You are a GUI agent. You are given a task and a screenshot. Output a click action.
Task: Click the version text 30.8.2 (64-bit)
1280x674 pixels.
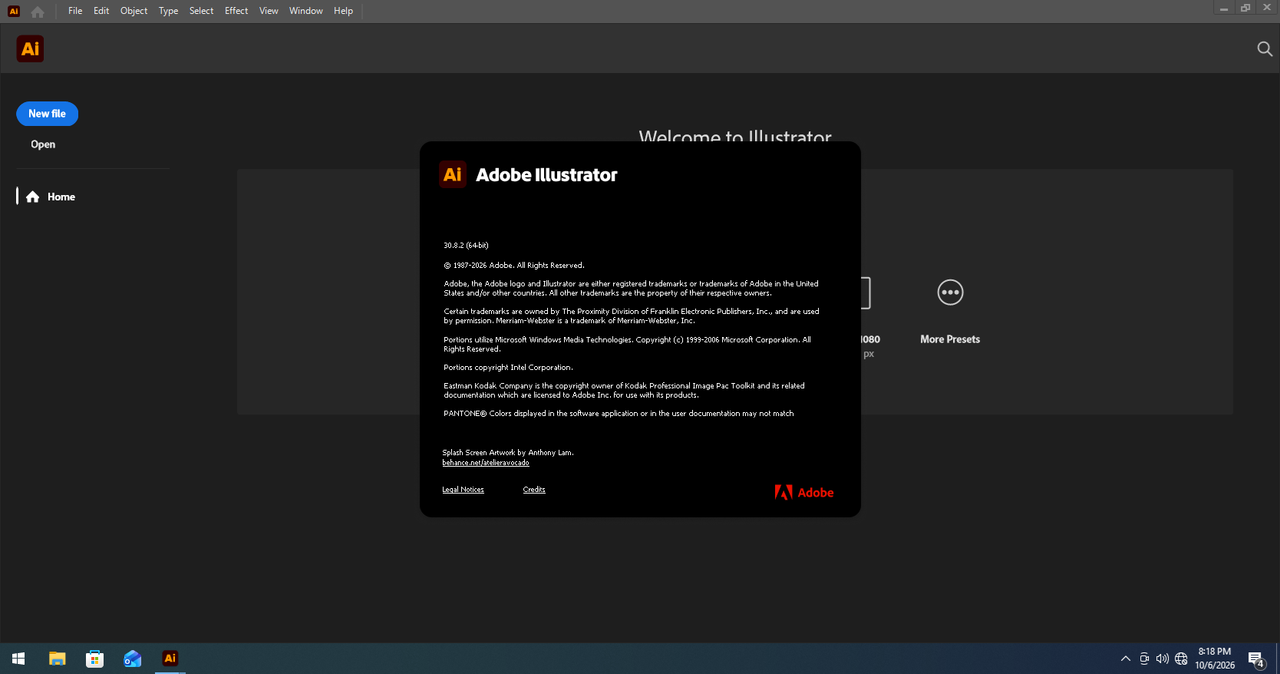click(466, 245)
